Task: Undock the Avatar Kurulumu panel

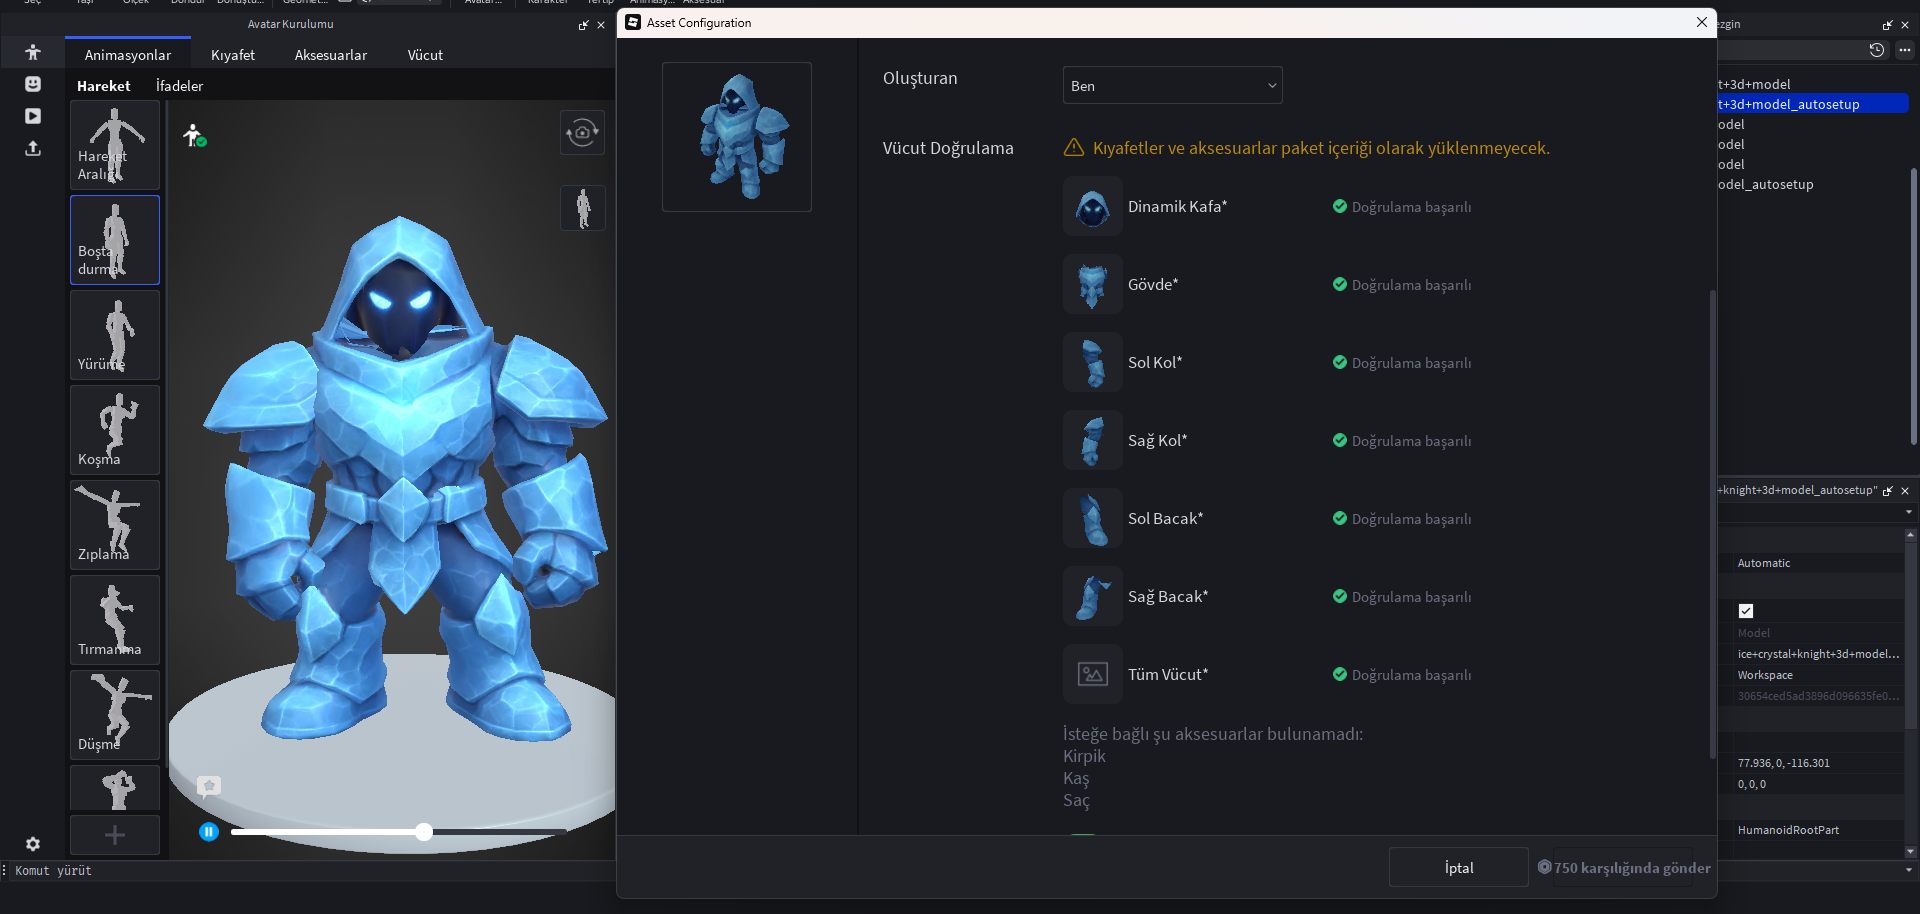Action: point(584,25)
